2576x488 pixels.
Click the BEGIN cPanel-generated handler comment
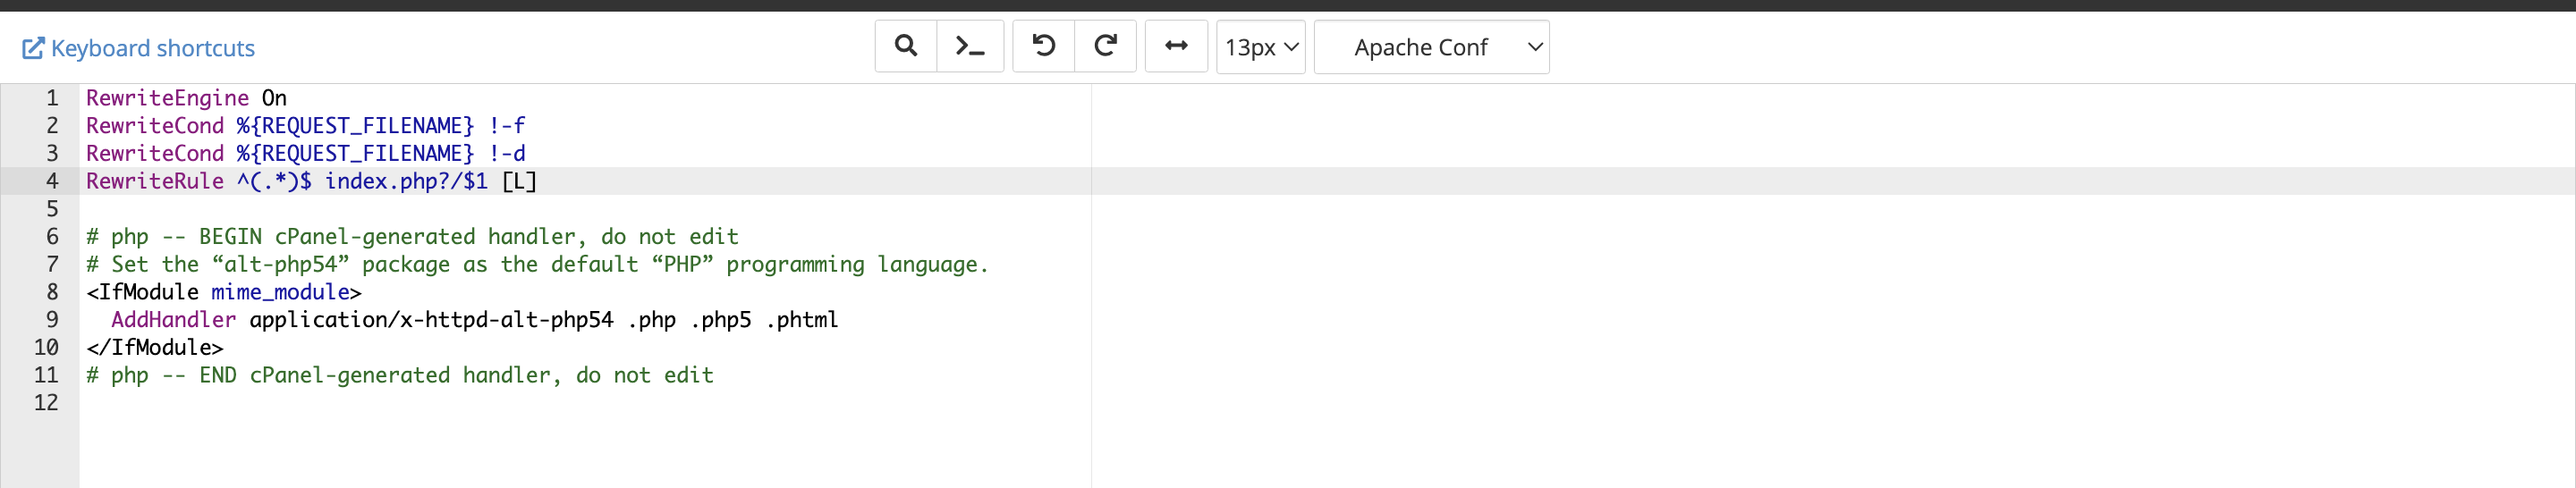point(412,237)
